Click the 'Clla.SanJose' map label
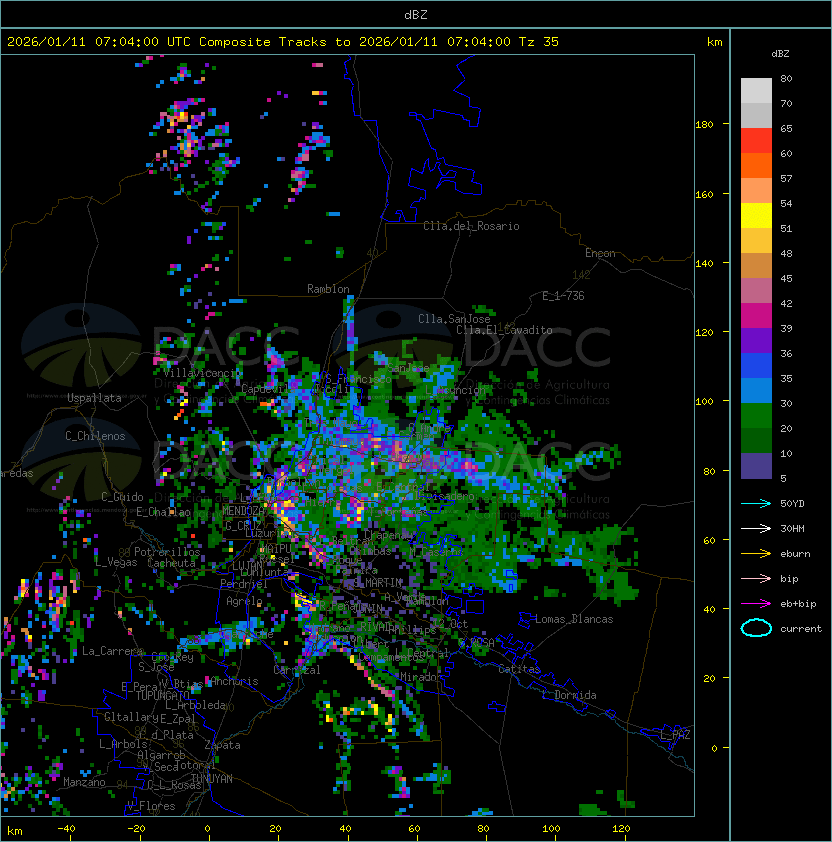 [x=454, y=319]
